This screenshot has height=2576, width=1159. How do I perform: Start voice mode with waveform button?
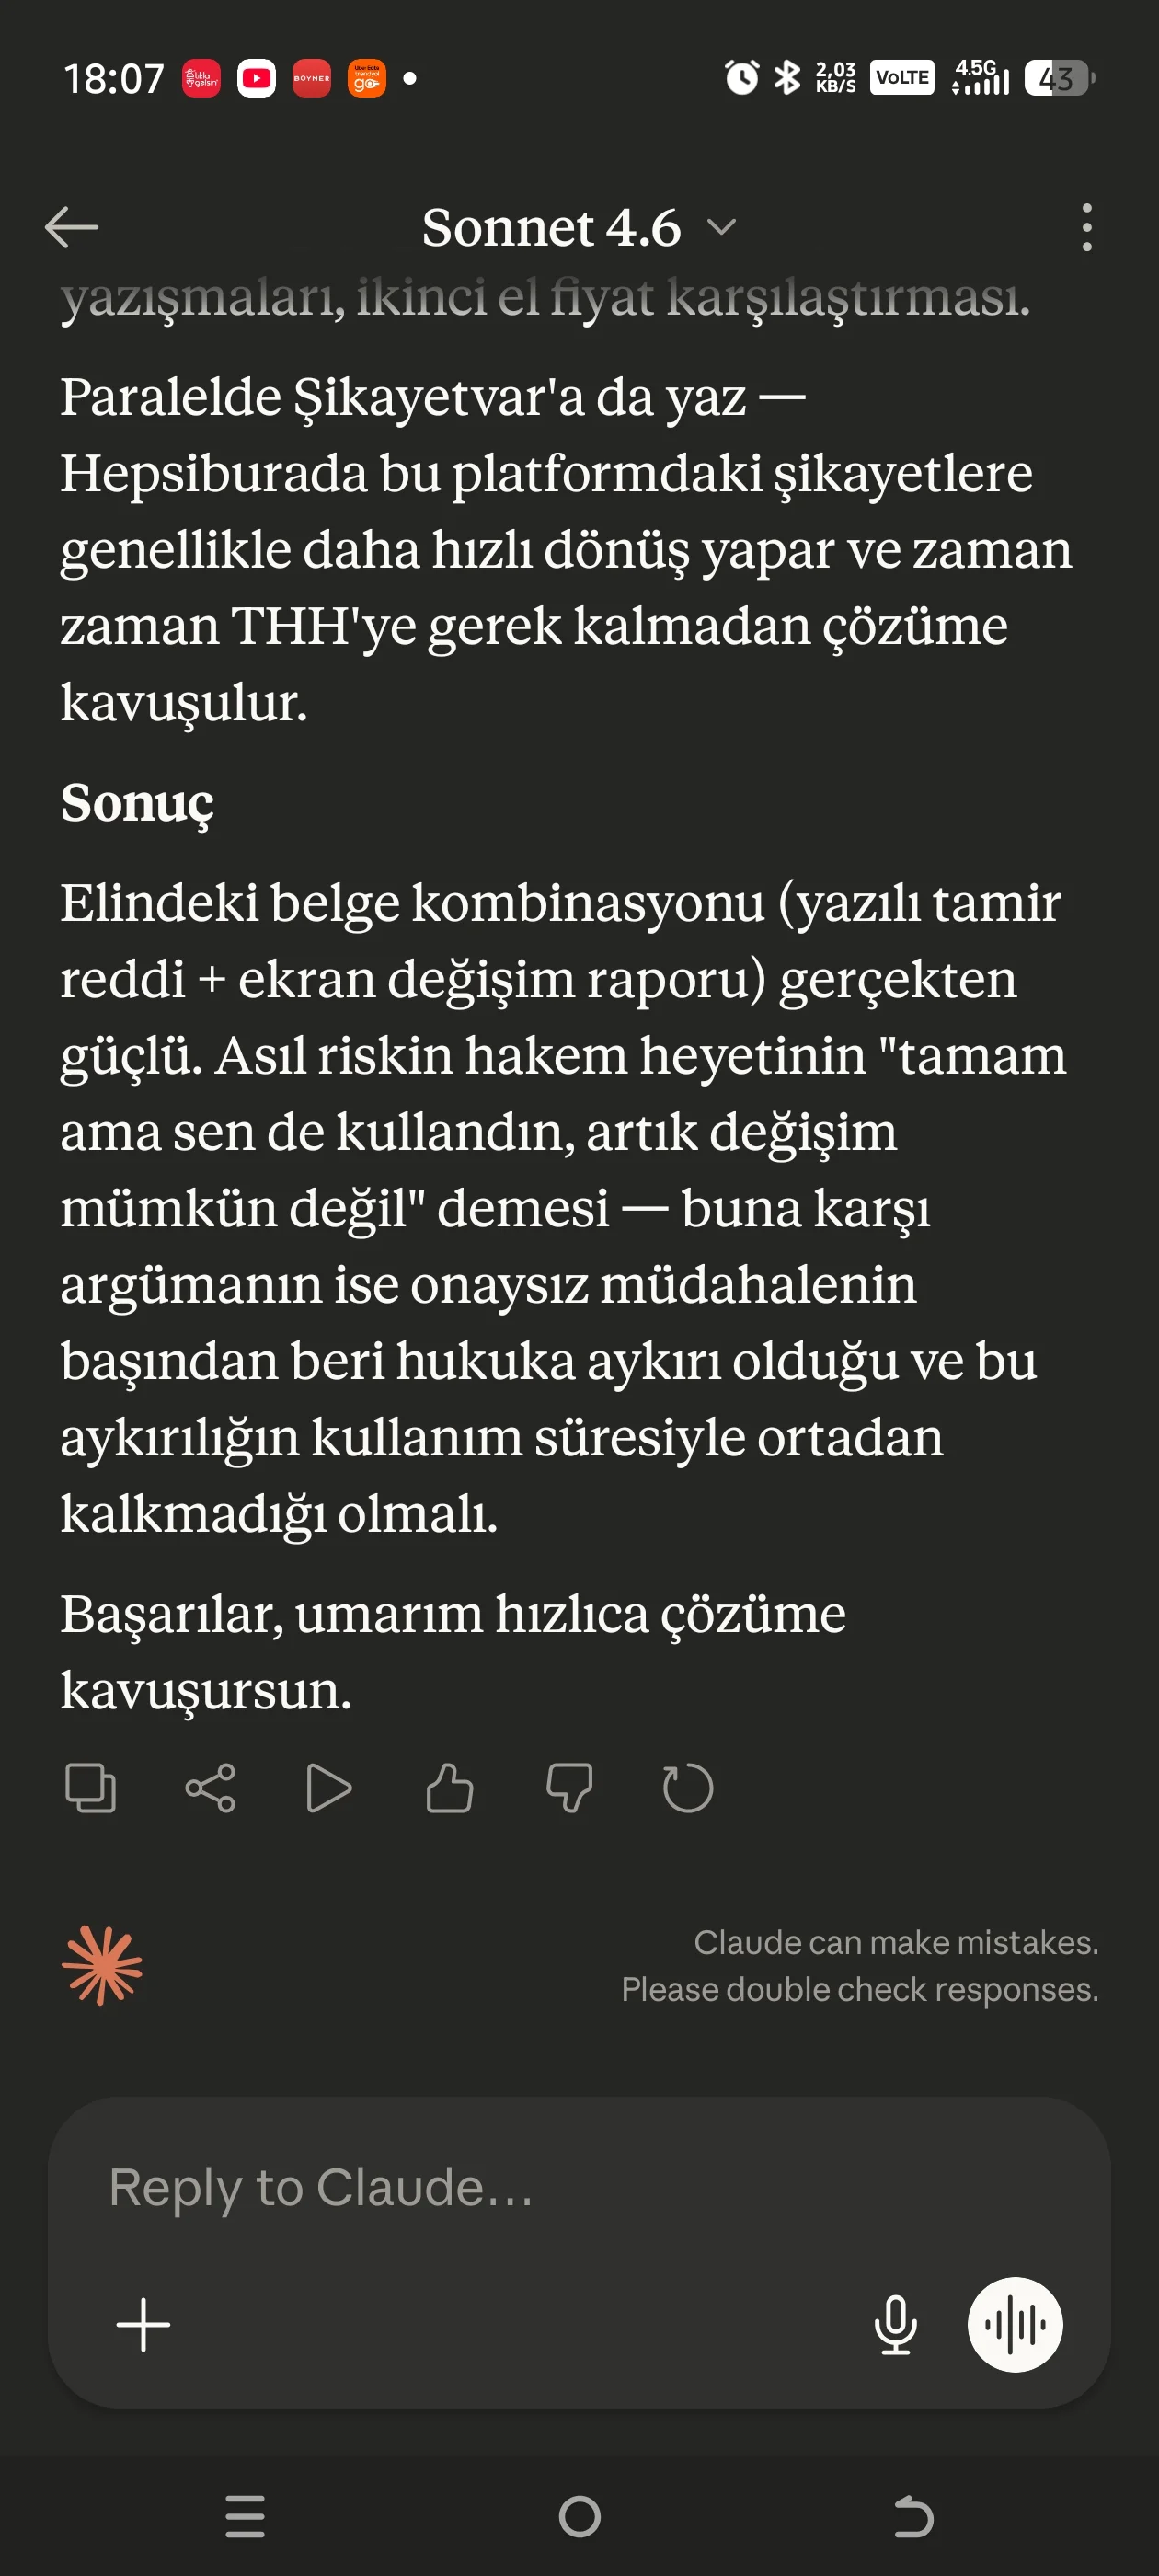(x=1014, y=2325)
